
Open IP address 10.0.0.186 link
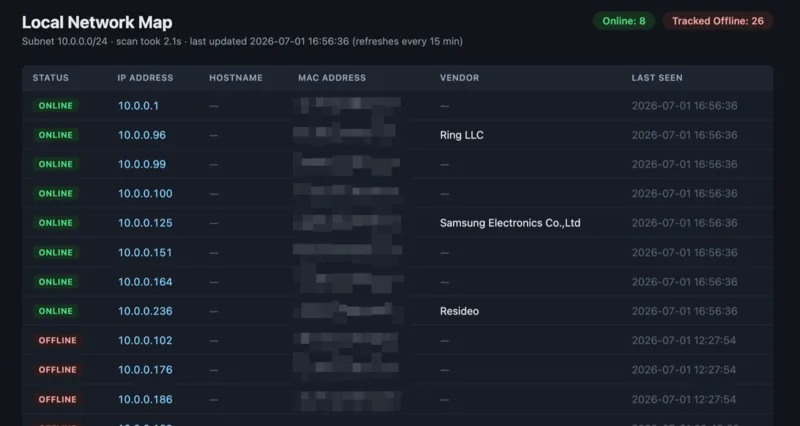[x=145, y=399]
